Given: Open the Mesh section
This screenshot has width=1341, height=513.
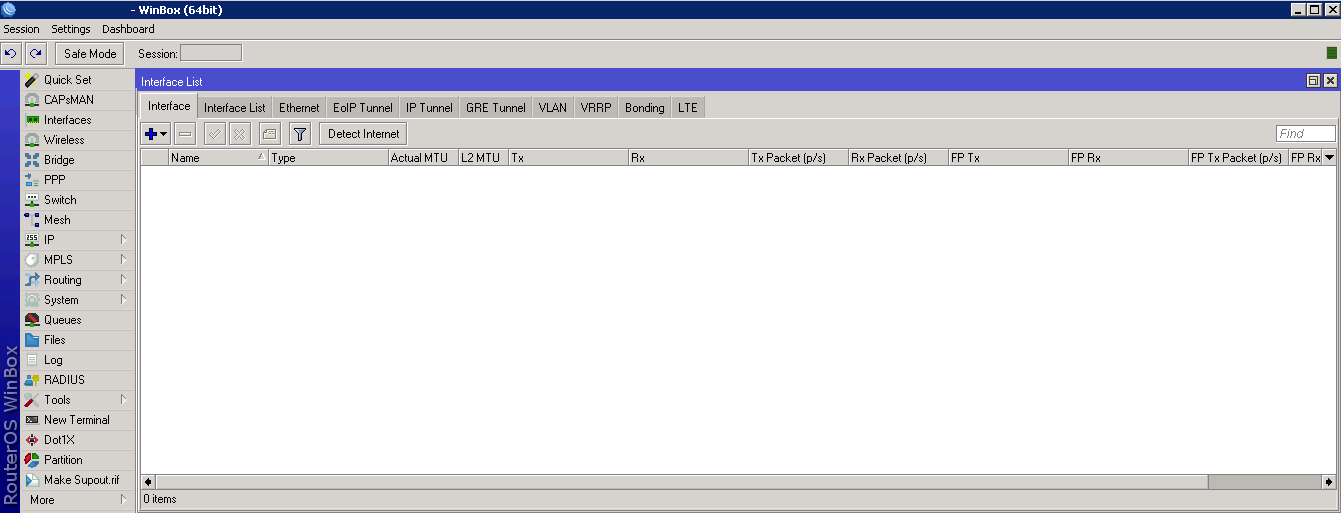Looking at the screenshot, I should click(78, 220).
